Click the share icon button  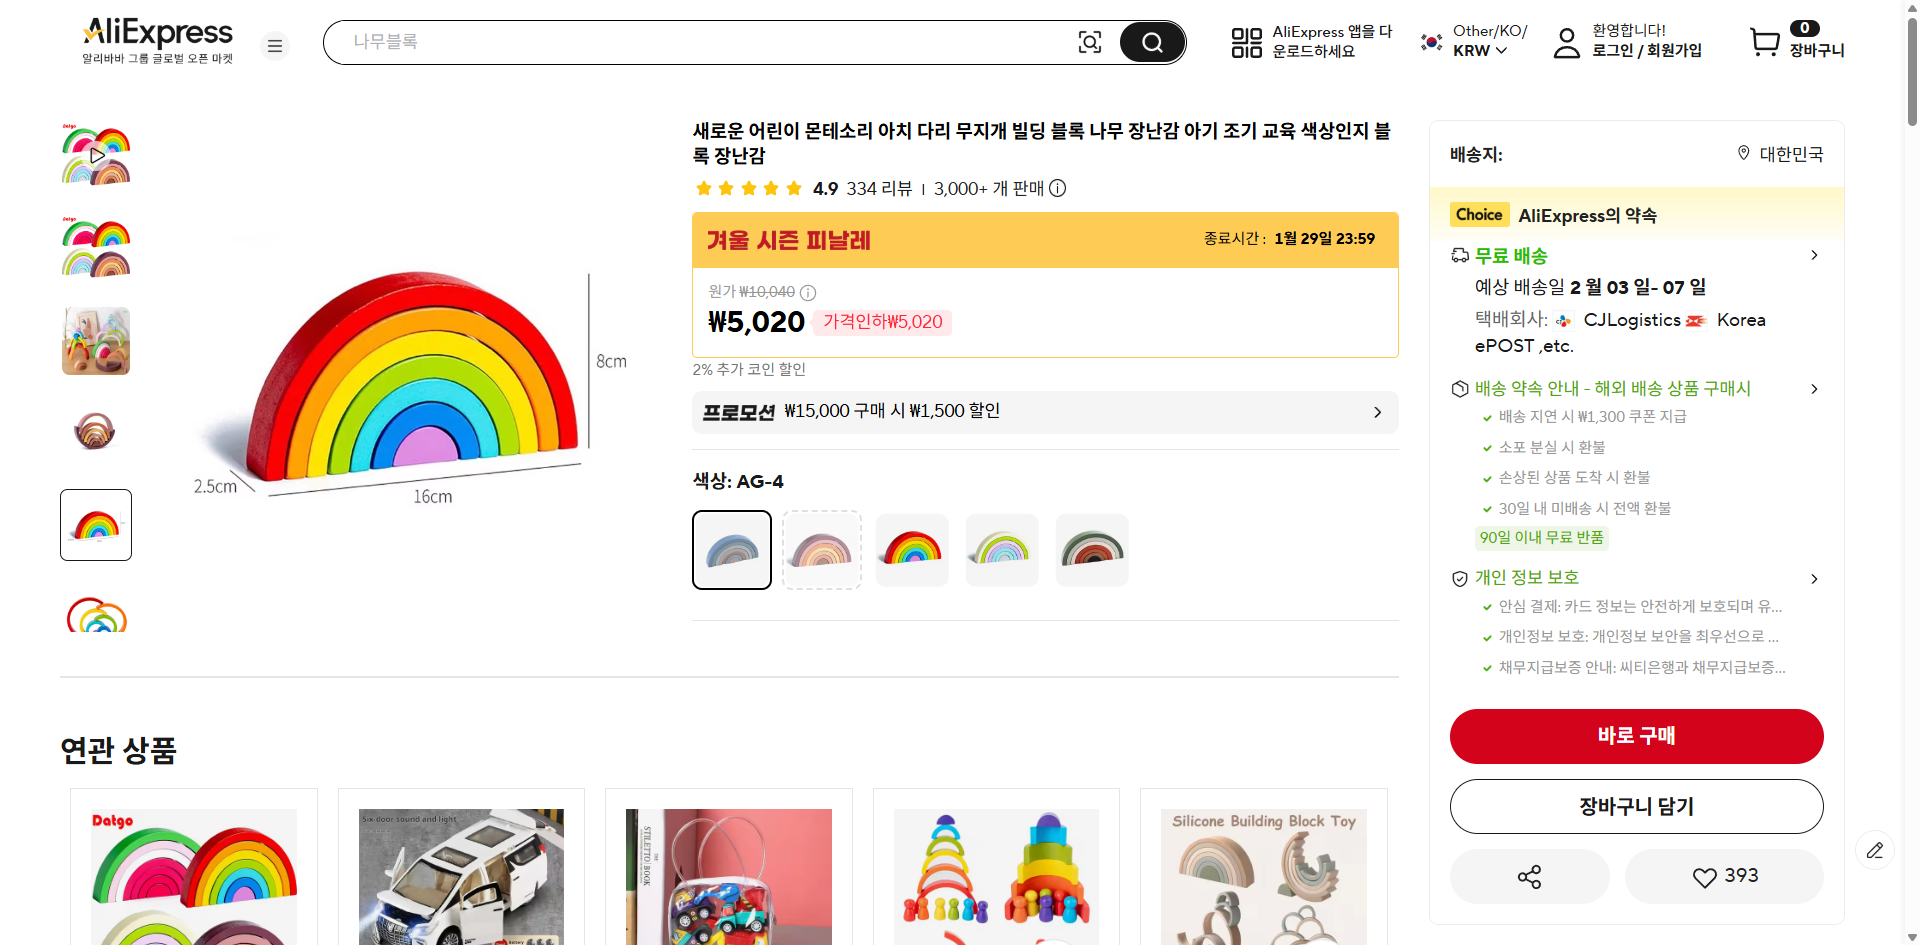(1529, 877)
